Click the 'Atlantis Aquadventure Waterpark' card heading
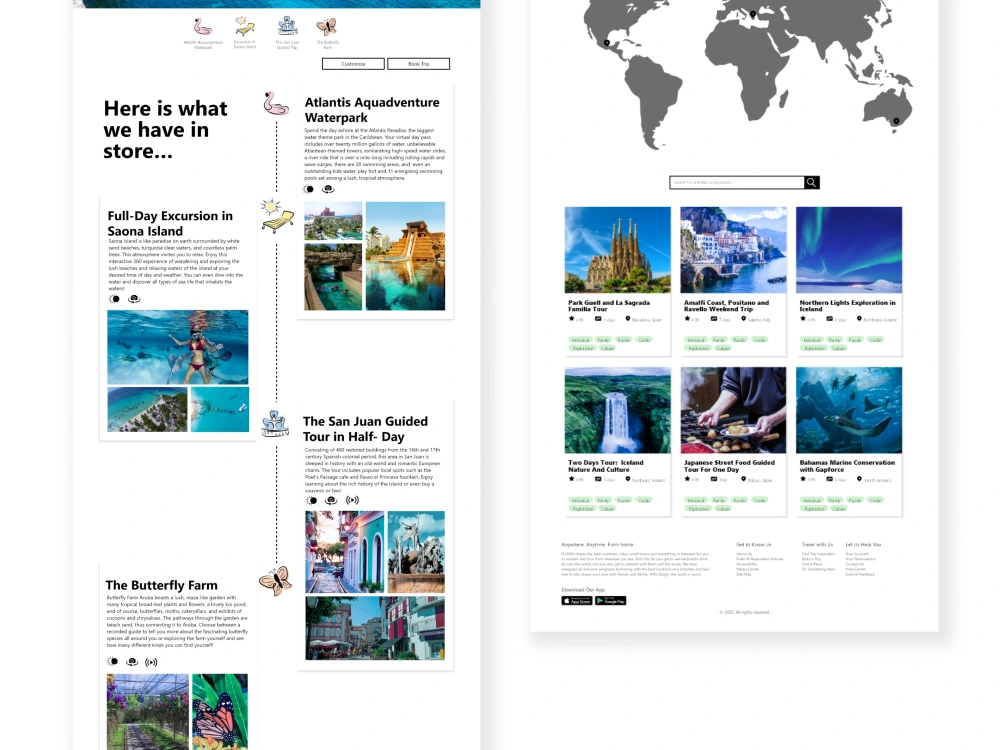The width and height of the screenshot is (1000, 750). tap(372, 110)
